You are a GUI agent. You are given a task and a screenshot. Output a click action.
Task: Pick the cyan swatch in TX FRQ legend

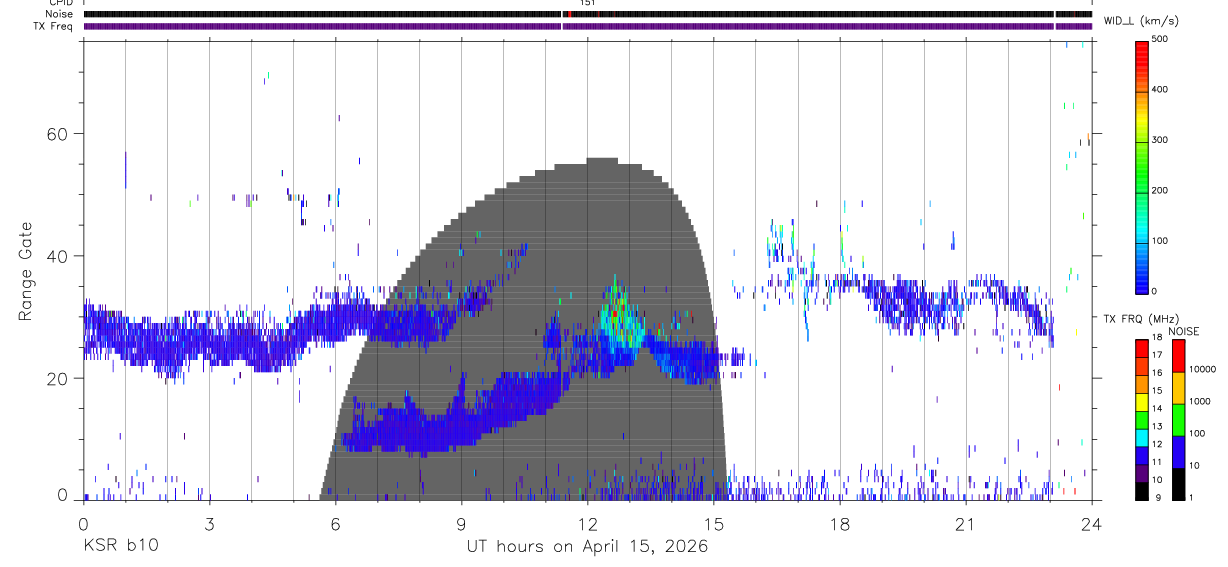click(x=1141, y=436)
